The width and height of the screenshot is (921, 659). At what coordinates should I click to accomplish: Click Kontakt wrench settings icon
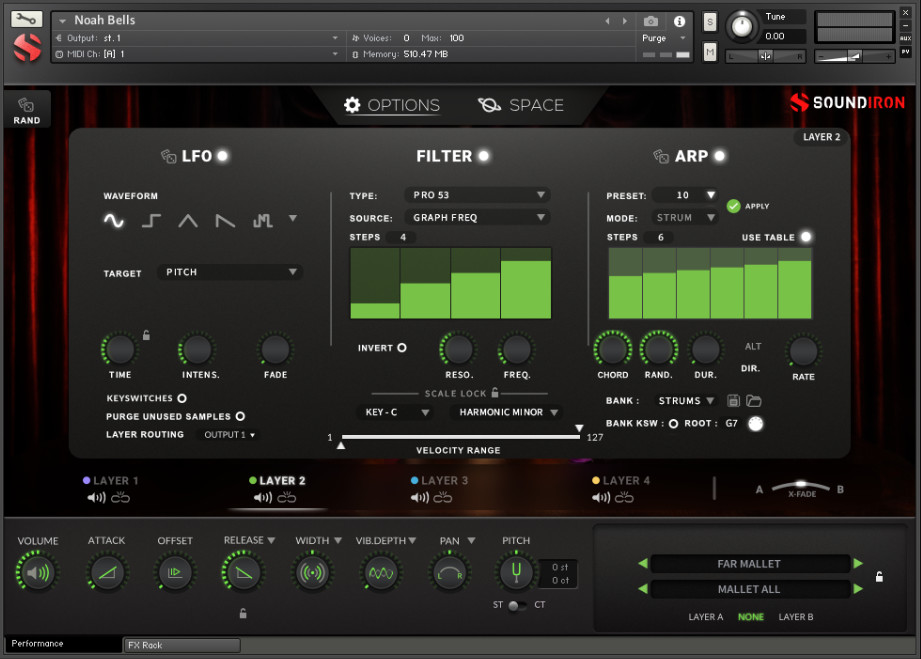[26, 19]
